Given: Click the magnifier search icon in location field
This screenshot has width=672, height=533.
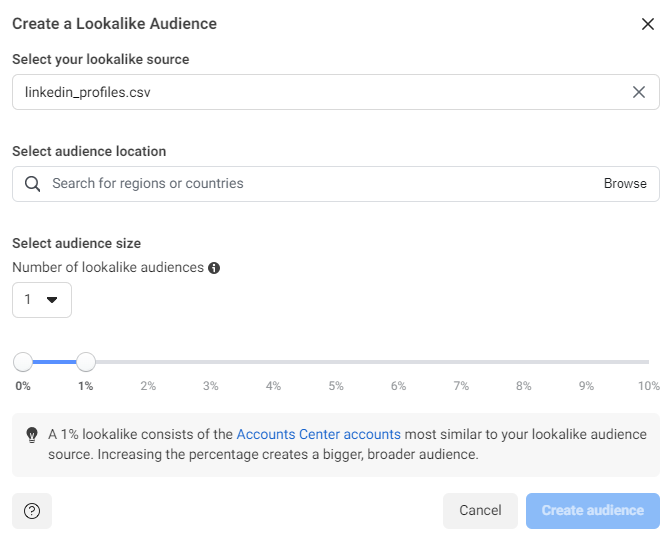Looking at the screenshot, I should click(x=32, y=184).
